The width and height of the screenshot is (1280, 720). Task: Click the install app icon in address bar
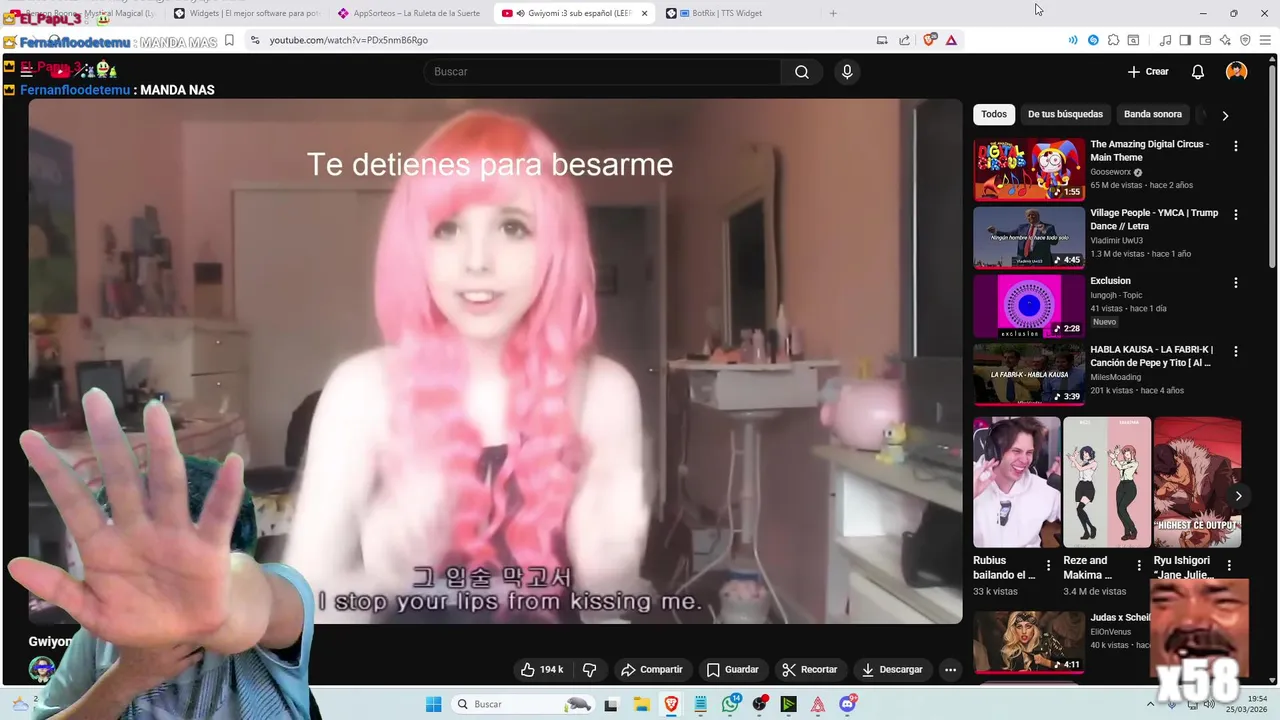(882, 40)
